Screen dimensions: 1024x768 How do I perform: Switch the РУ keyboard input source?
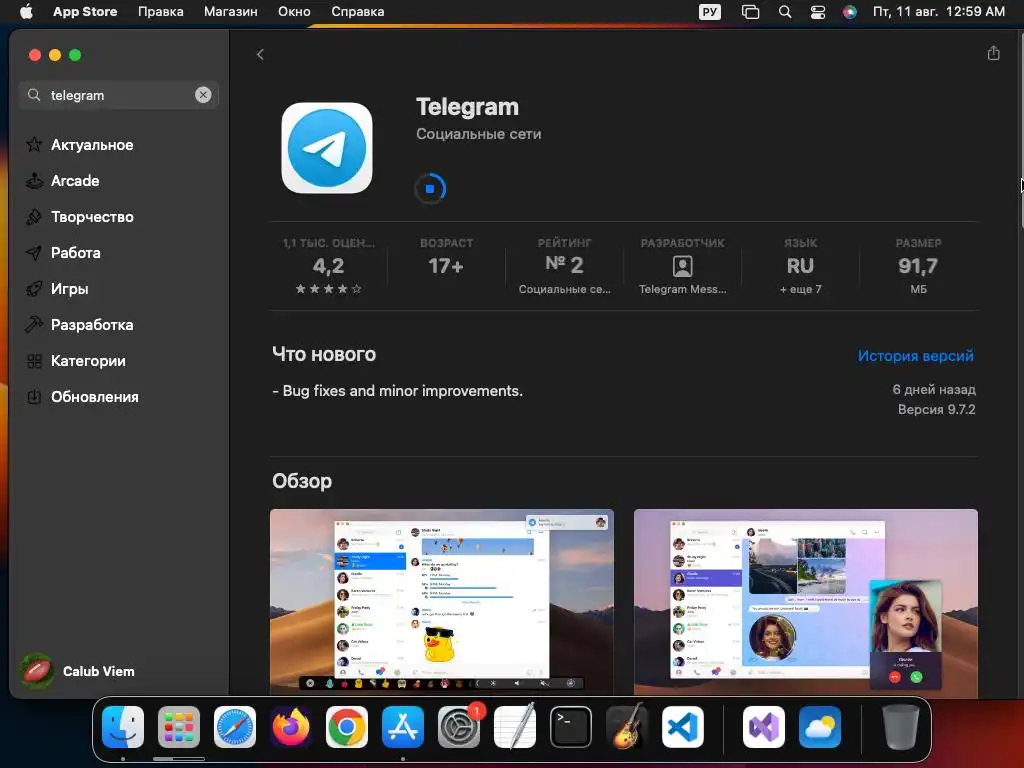(709, 12)
